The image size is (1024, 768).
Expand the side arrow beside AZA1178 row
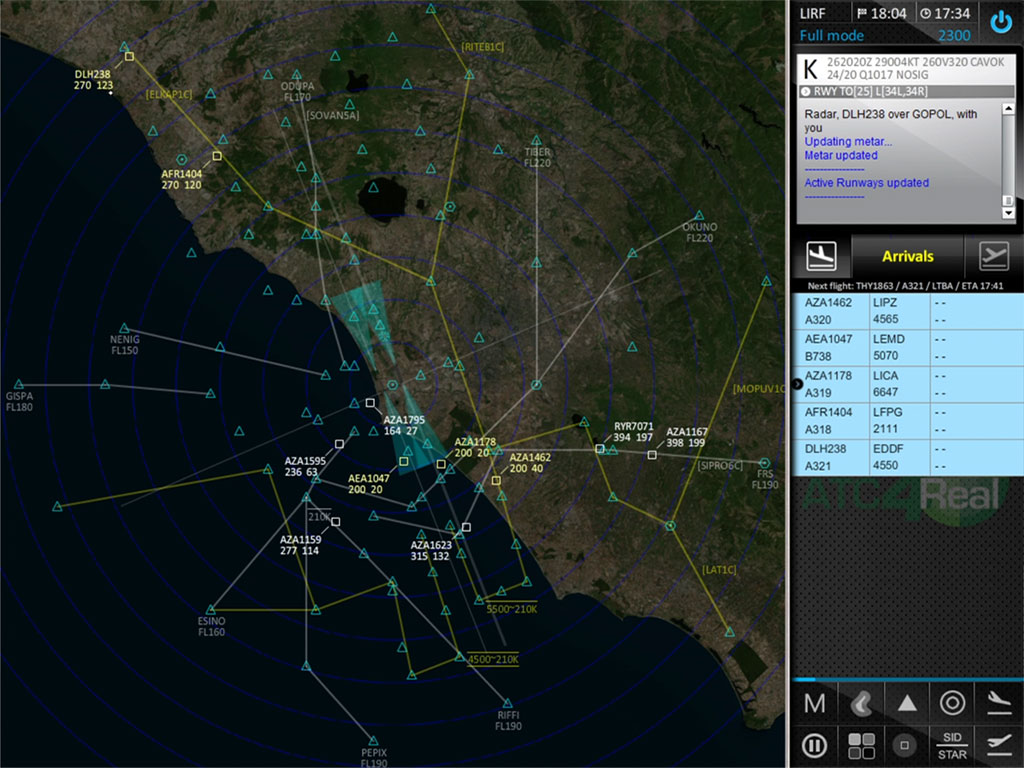click(797, 383)
